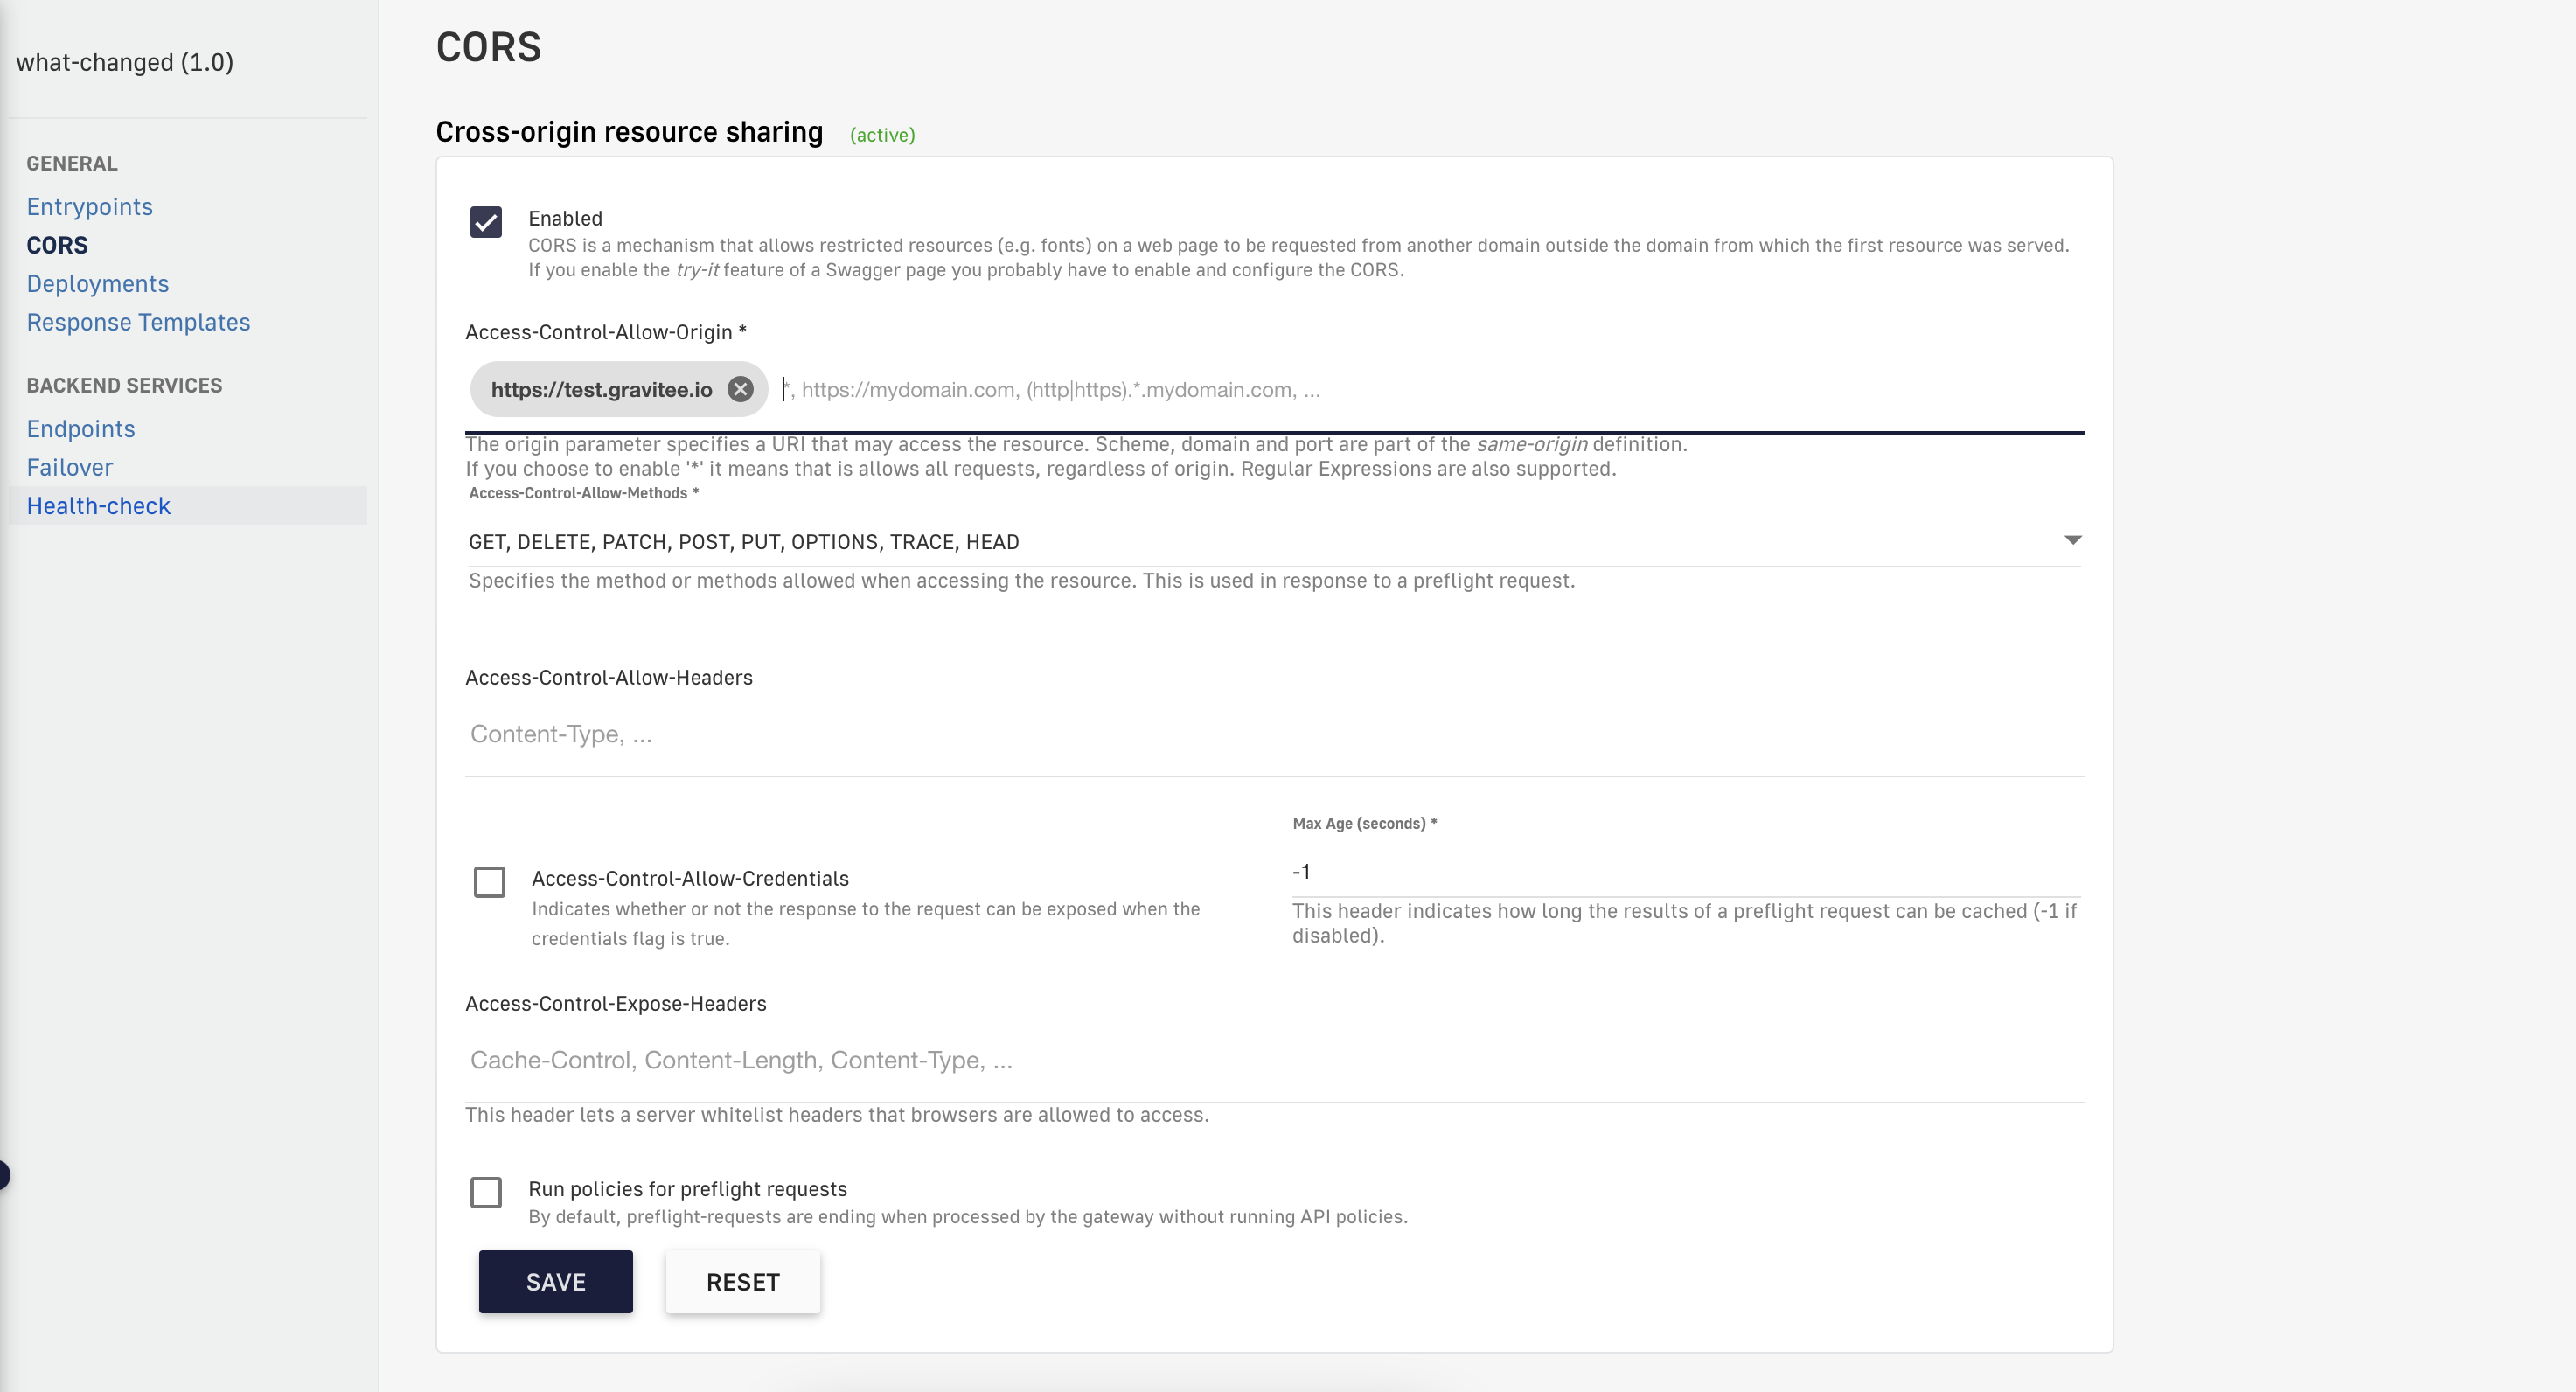Check Run policies for preflight requests
This screenshot has width=2576, height=1392.
tap(486, 1191)
